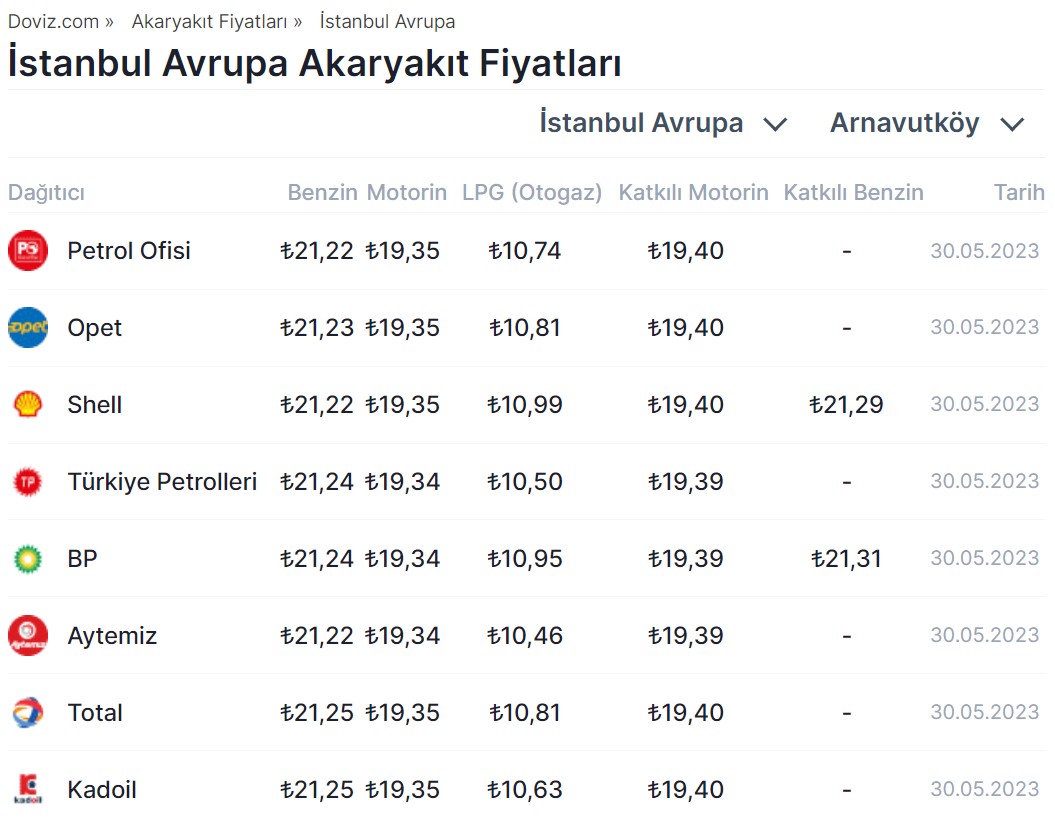
Task: Select the Türkiye Petrolleri distributor name
Action: coord(162,482)
